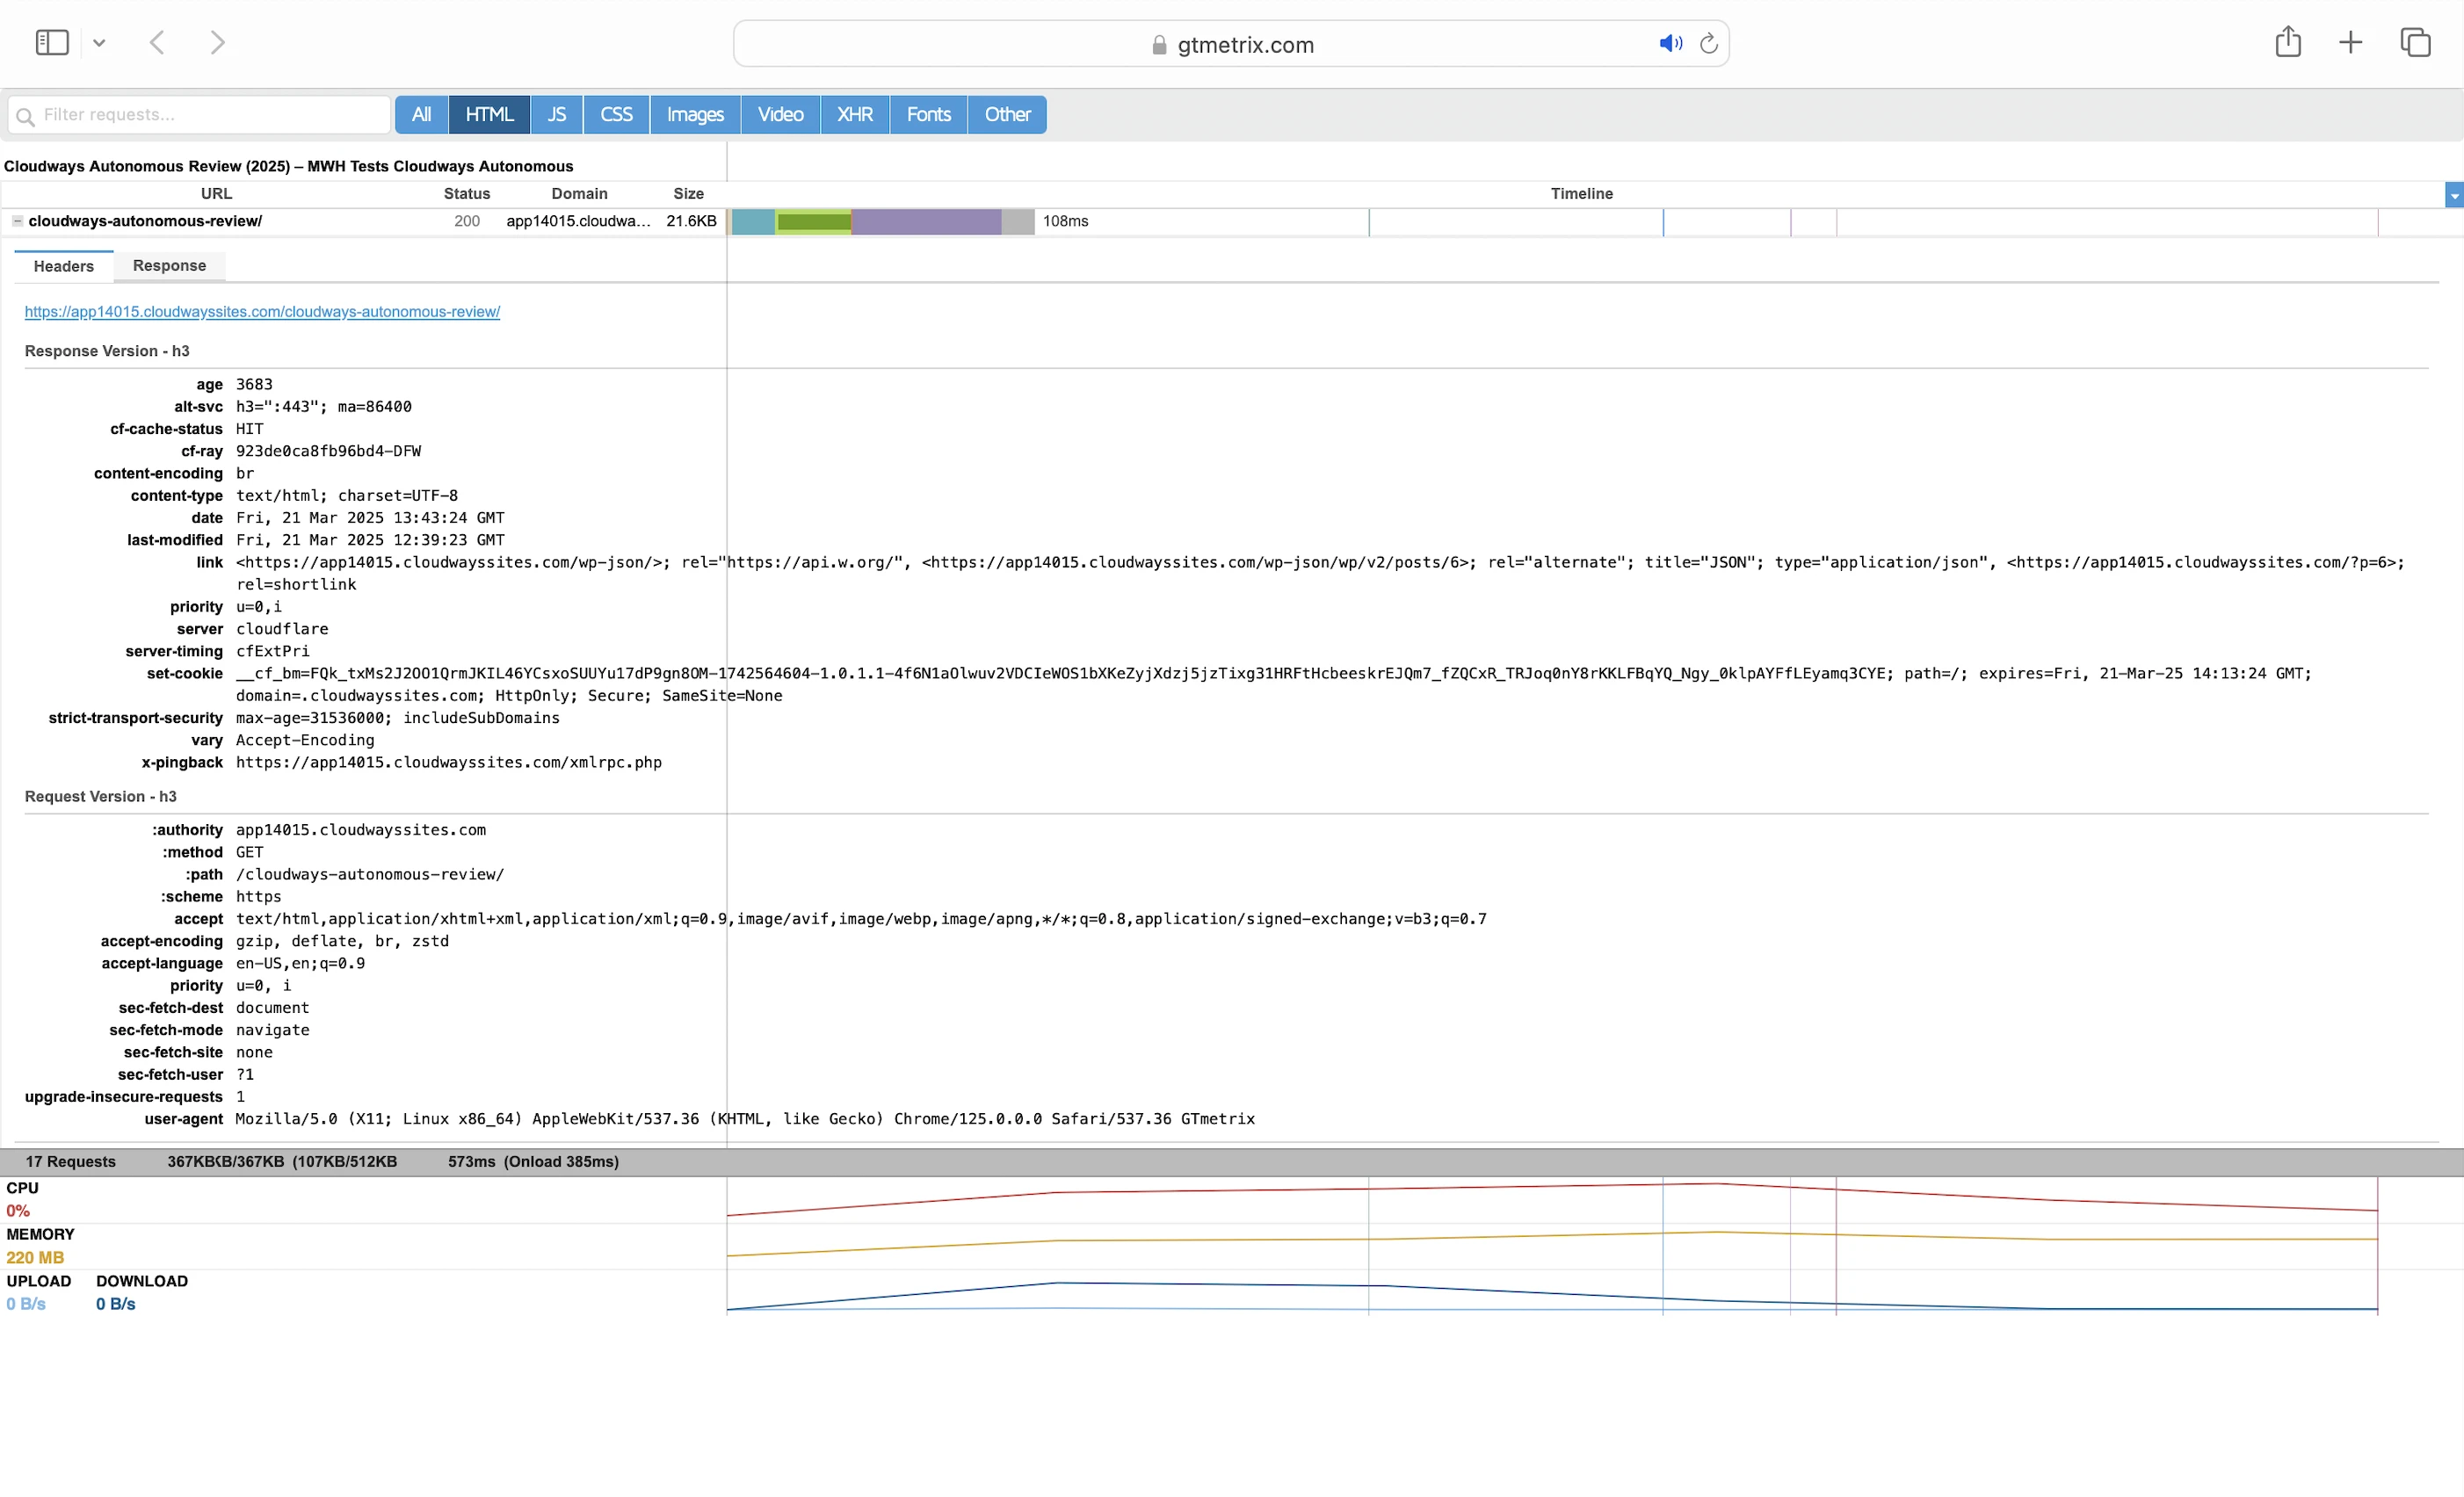
Task: Select the All filter button
Action: click(x=421, y=115)
